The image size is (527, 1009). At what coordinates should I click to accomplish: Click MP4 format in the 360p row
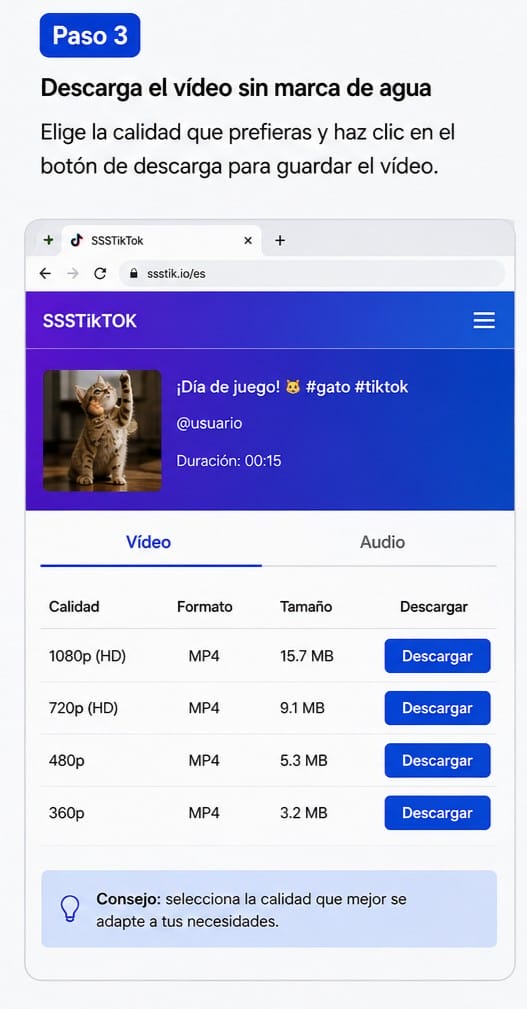pyautogui.click(x=204, y=813)
